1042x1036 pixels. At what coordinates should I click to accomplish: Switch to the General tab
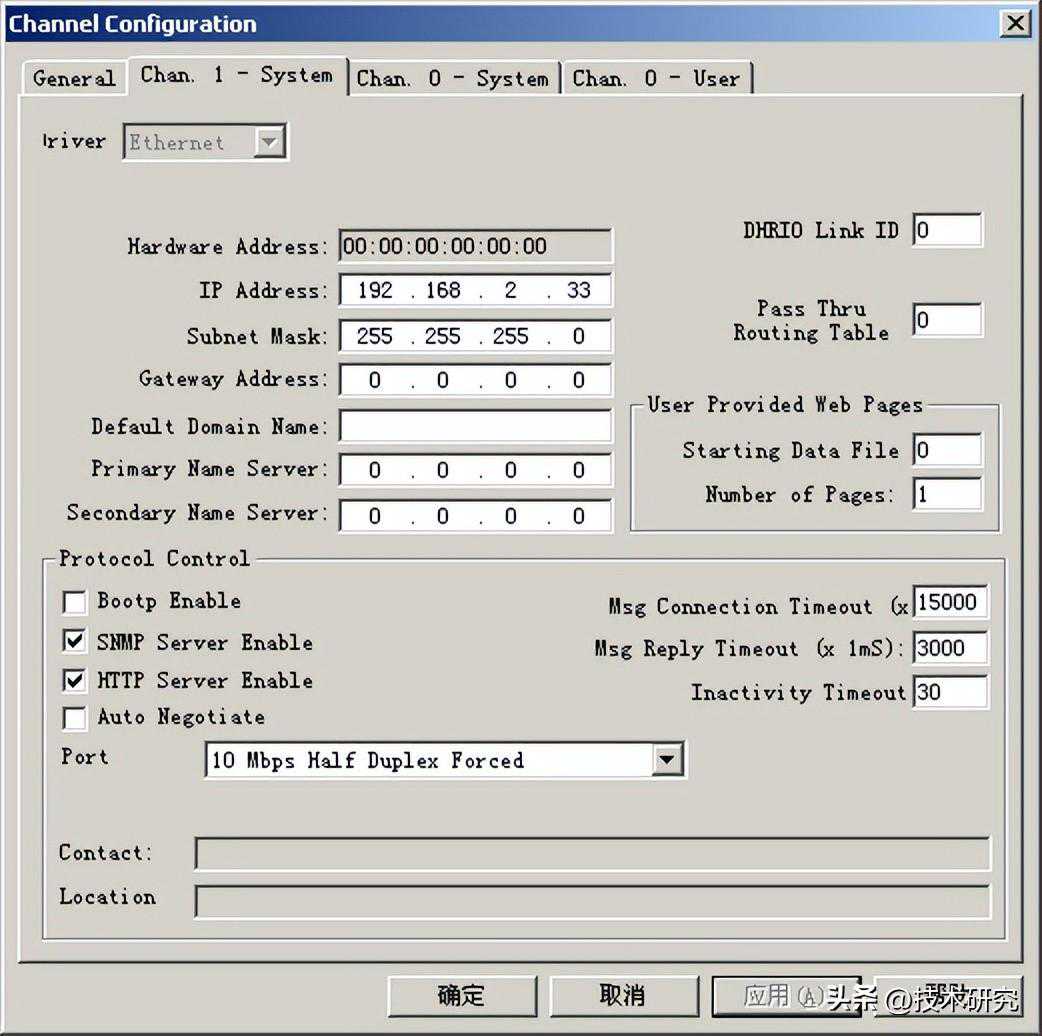pos(74,78)
